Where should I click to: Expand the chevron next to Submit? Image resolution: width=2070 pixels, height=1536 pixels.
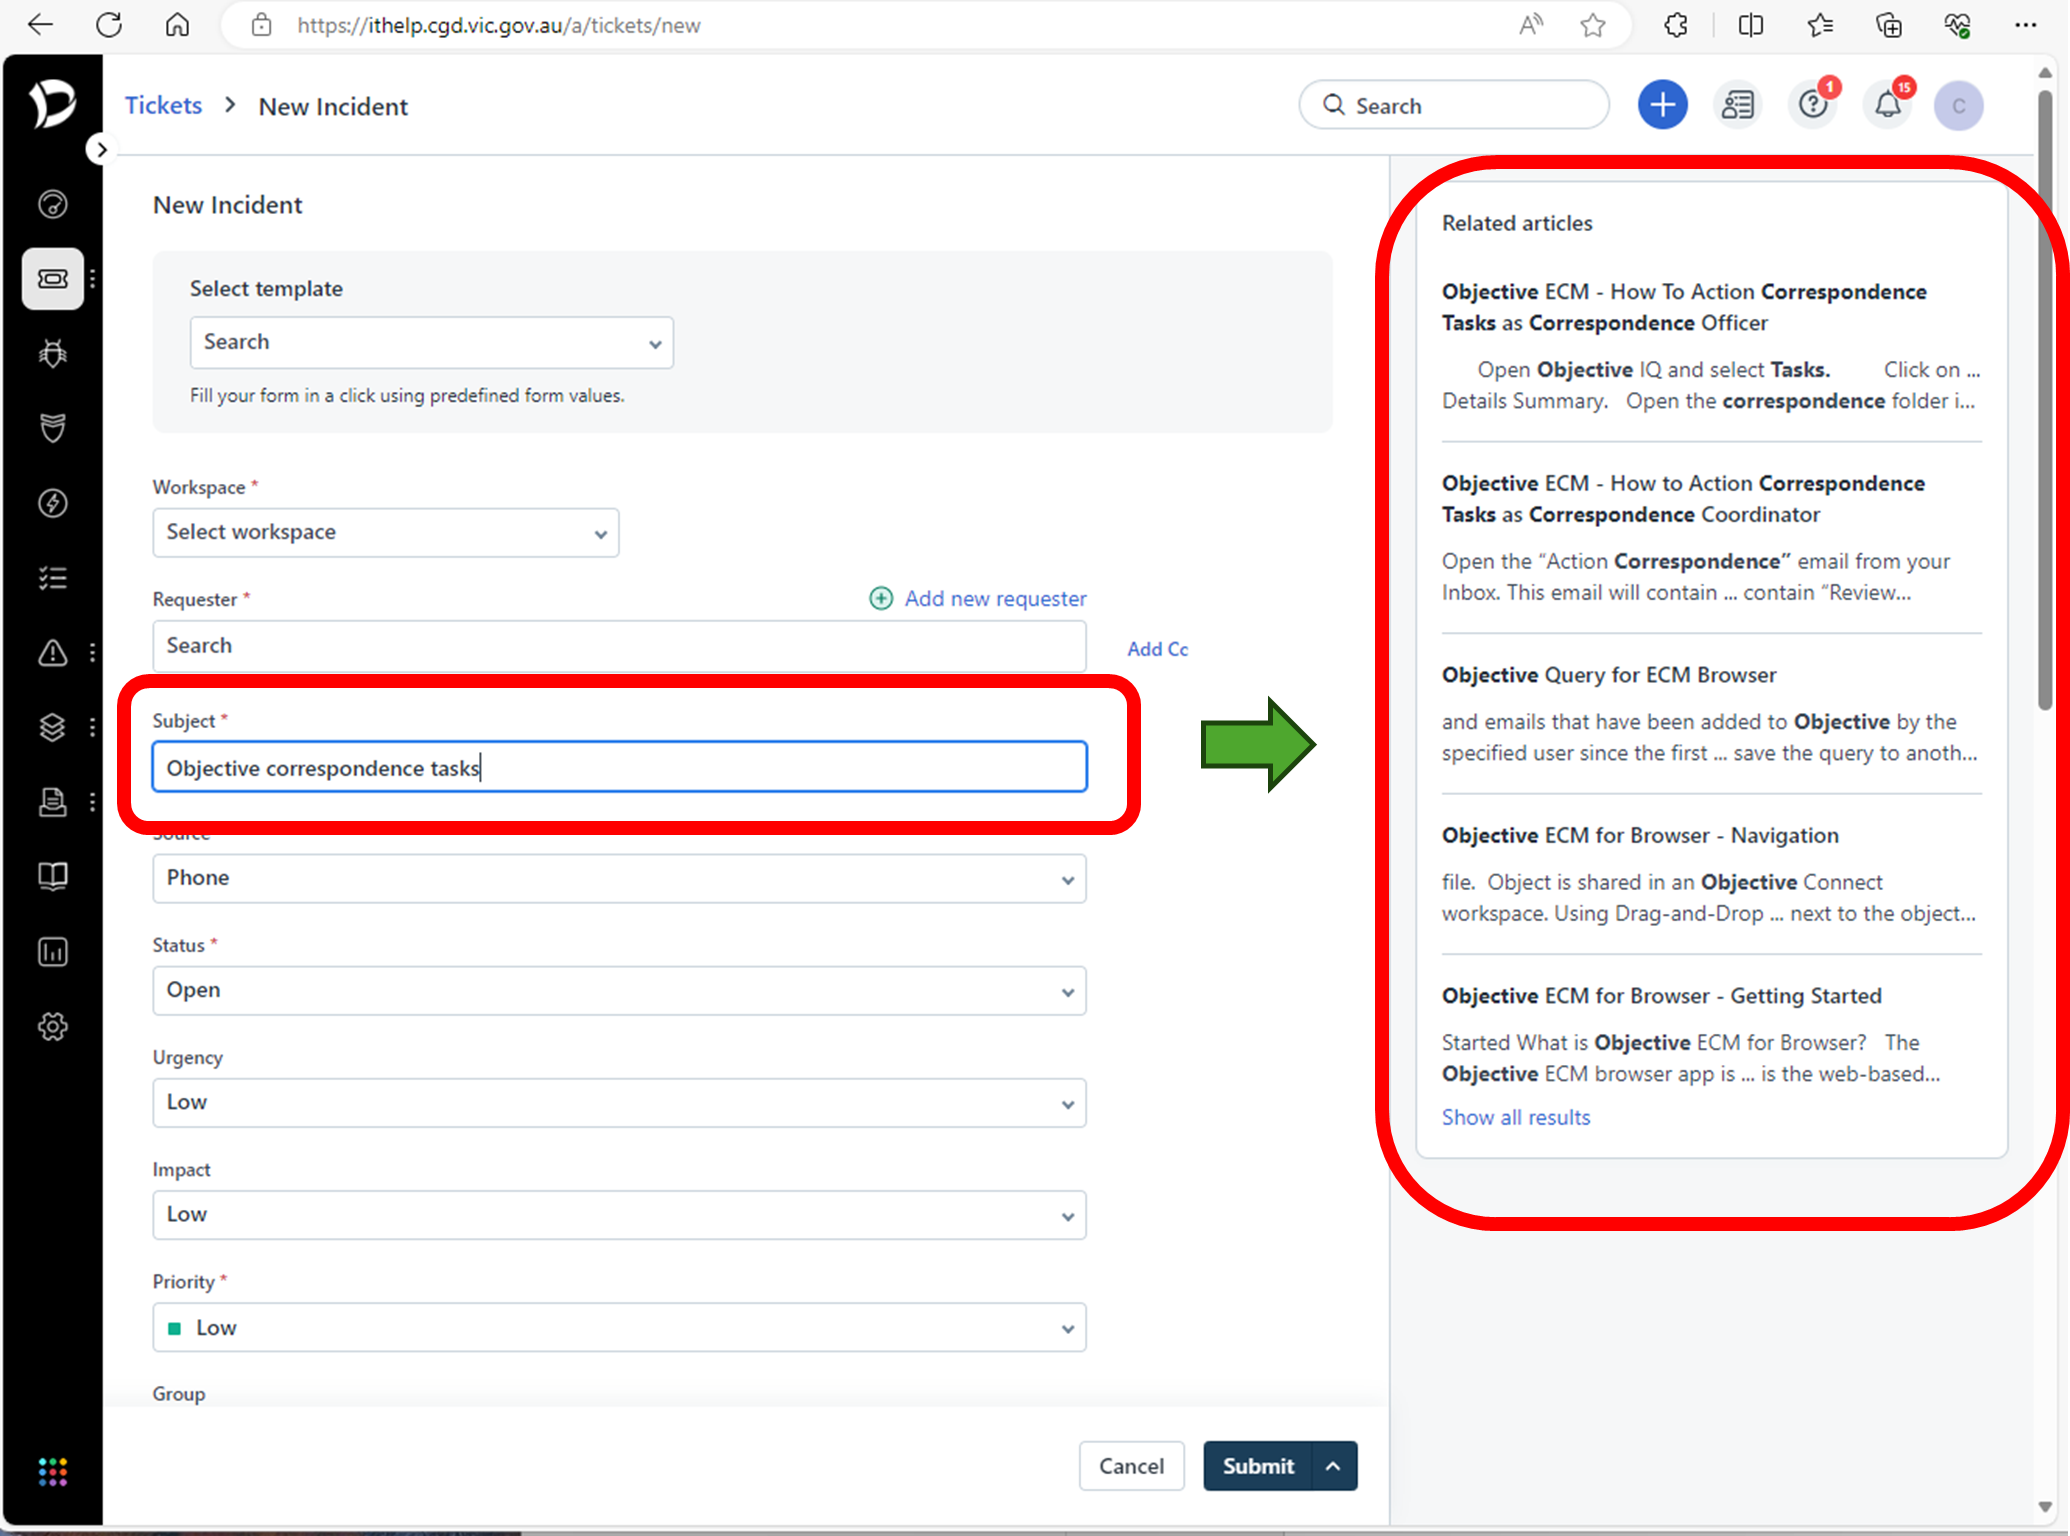click(1334, 1465)
